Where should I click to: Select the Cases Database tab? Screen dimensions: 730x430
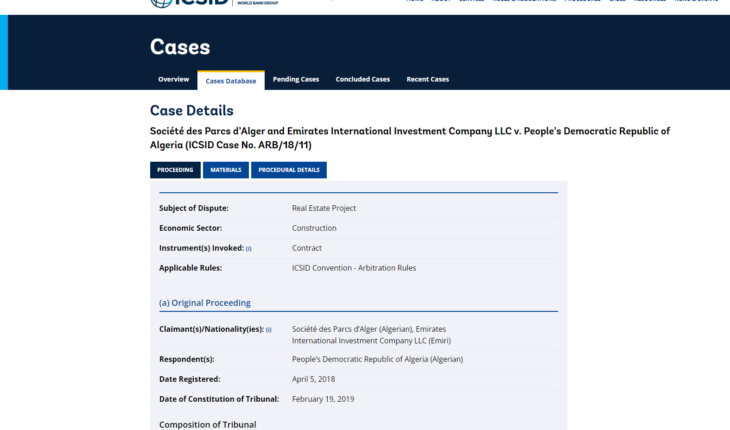tap(231, 81)
